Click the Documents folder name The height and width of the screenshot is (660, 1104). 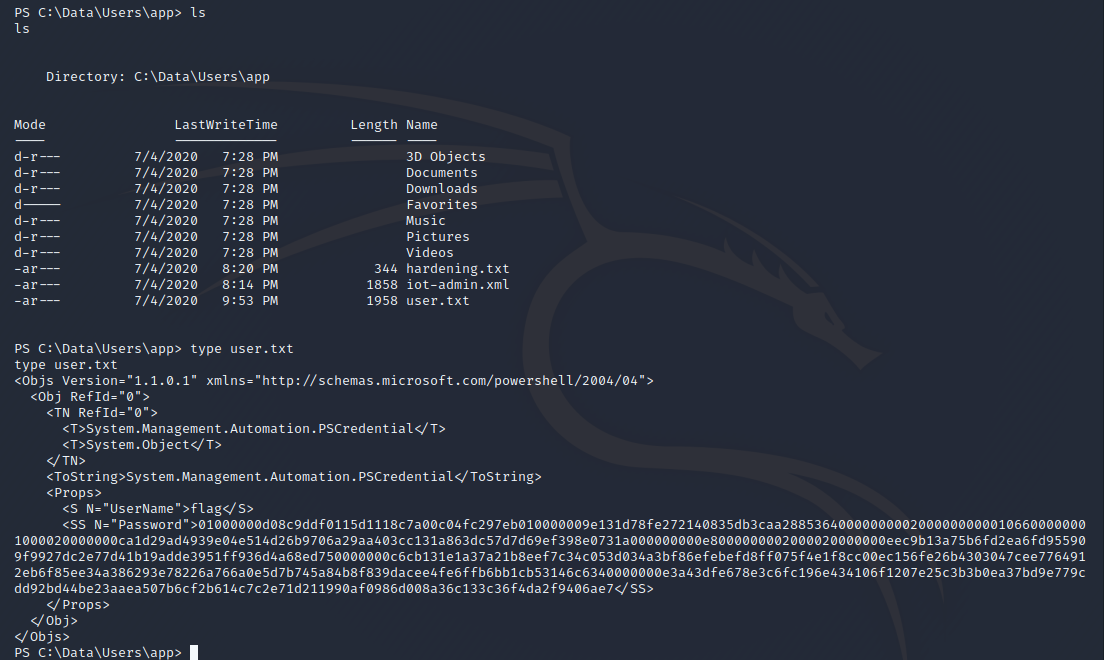[x=441, y=173]
